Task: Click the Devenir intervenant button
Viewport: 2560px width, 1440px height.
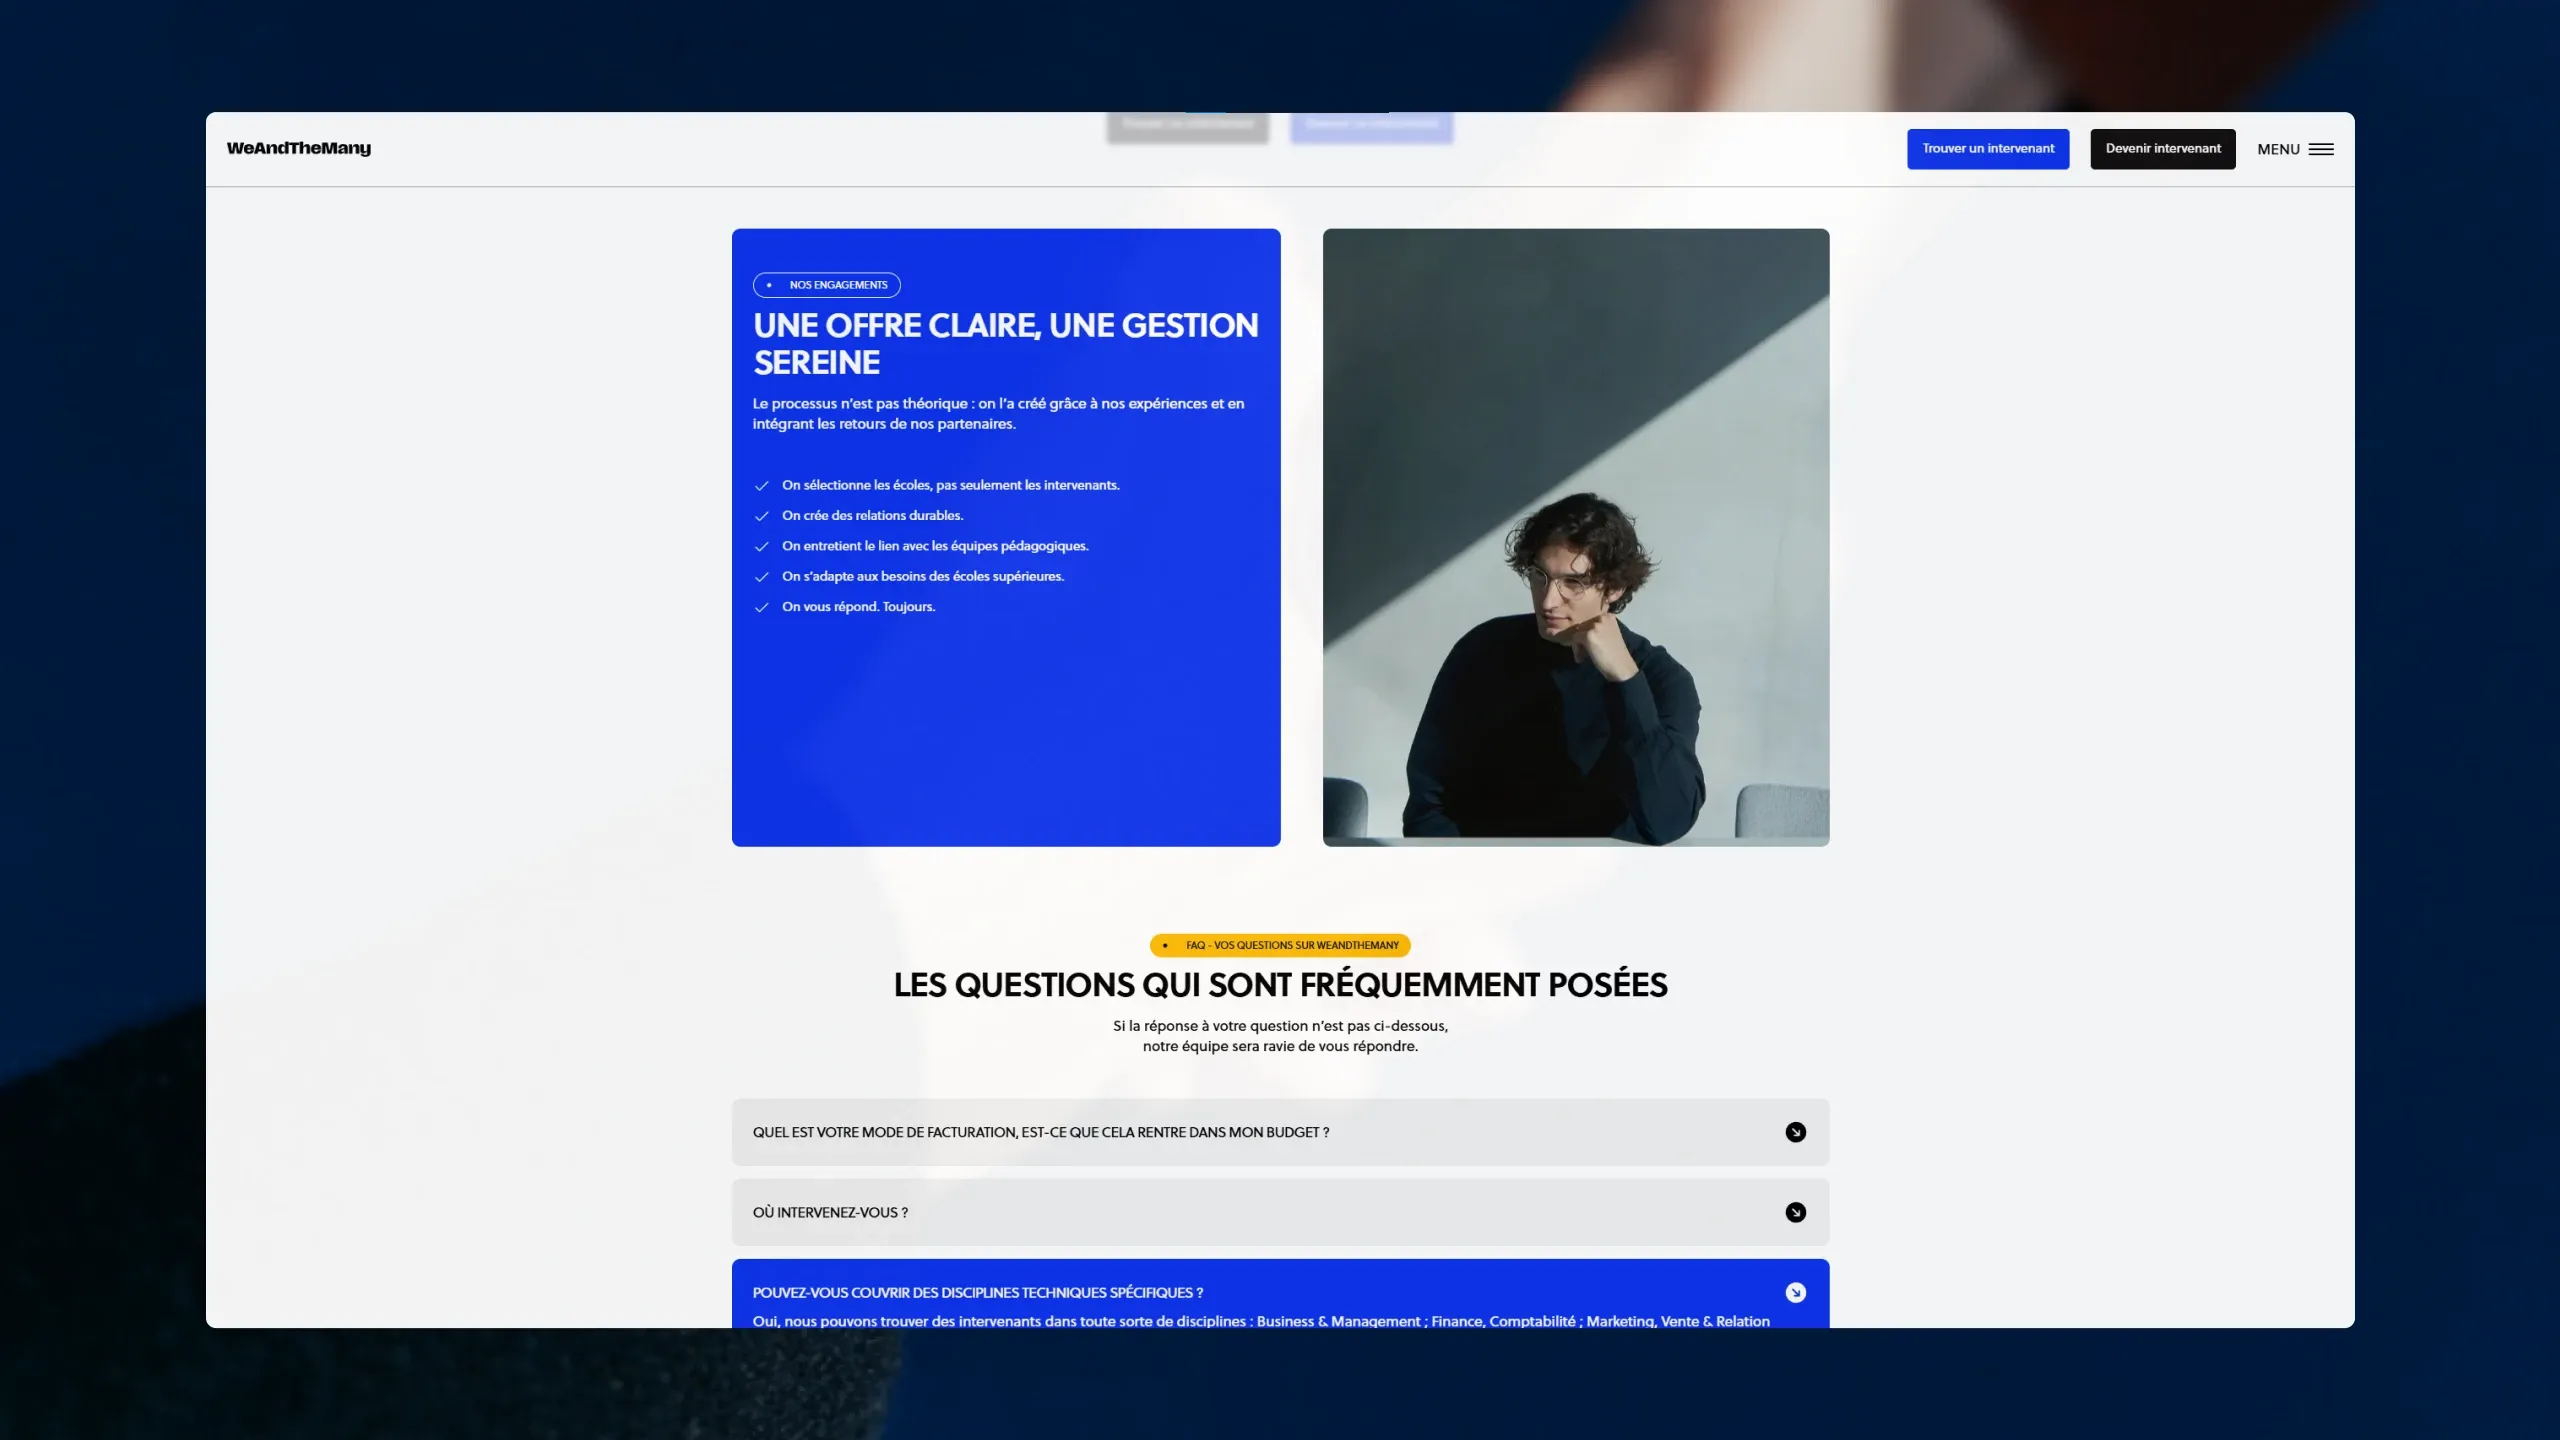Action: point(2162,149)
